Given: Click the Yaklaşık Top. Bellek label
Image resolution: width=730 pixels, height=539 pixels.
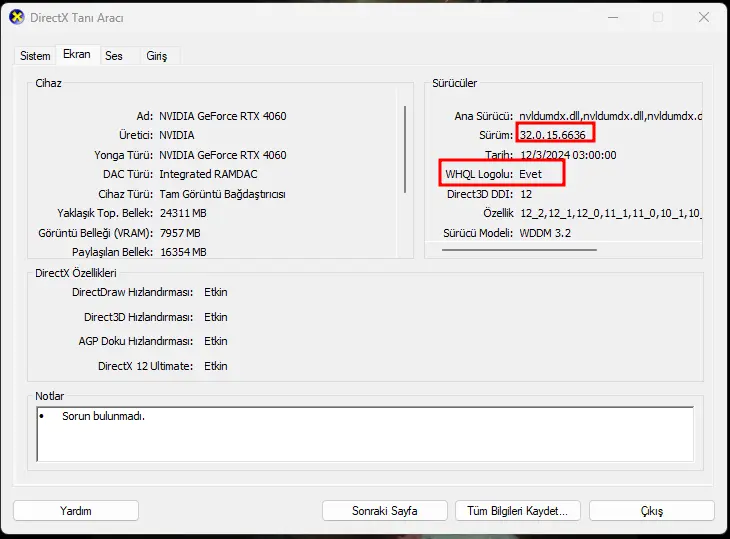Looking at the screenshot, I should point(105,213).
